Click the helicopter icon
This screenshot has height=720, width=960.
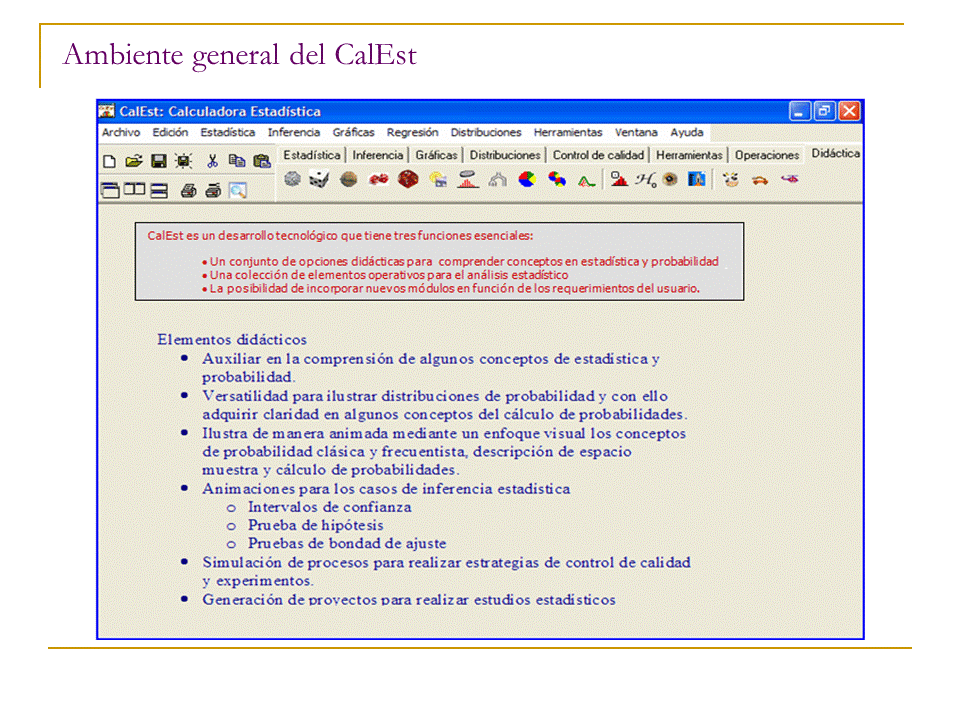click(x=790, y=180)
